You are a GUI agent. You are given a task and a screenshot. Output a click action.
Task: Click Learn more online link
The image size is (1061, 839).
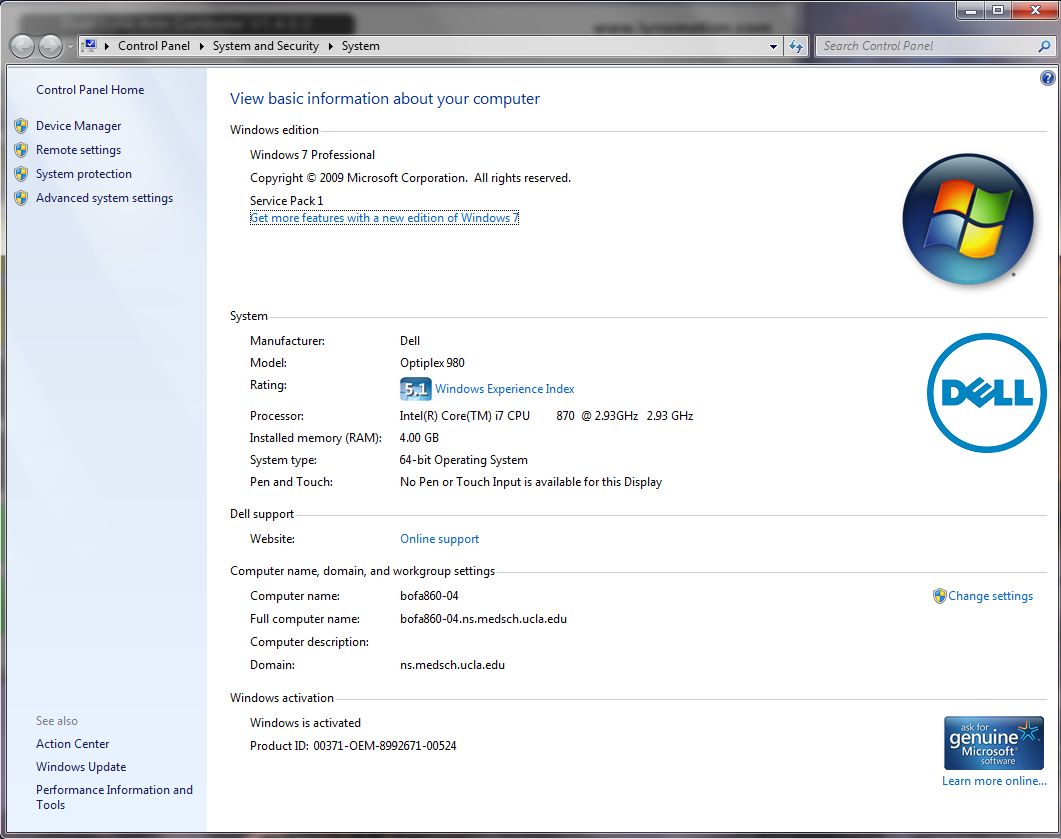point(994,781)
